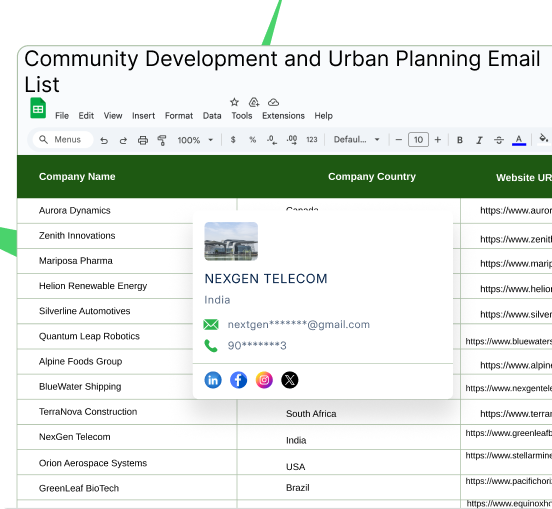The height and width of the screenshot is (509, 552).
Task: Click the green envelope email icon
Action: [211, 325]
